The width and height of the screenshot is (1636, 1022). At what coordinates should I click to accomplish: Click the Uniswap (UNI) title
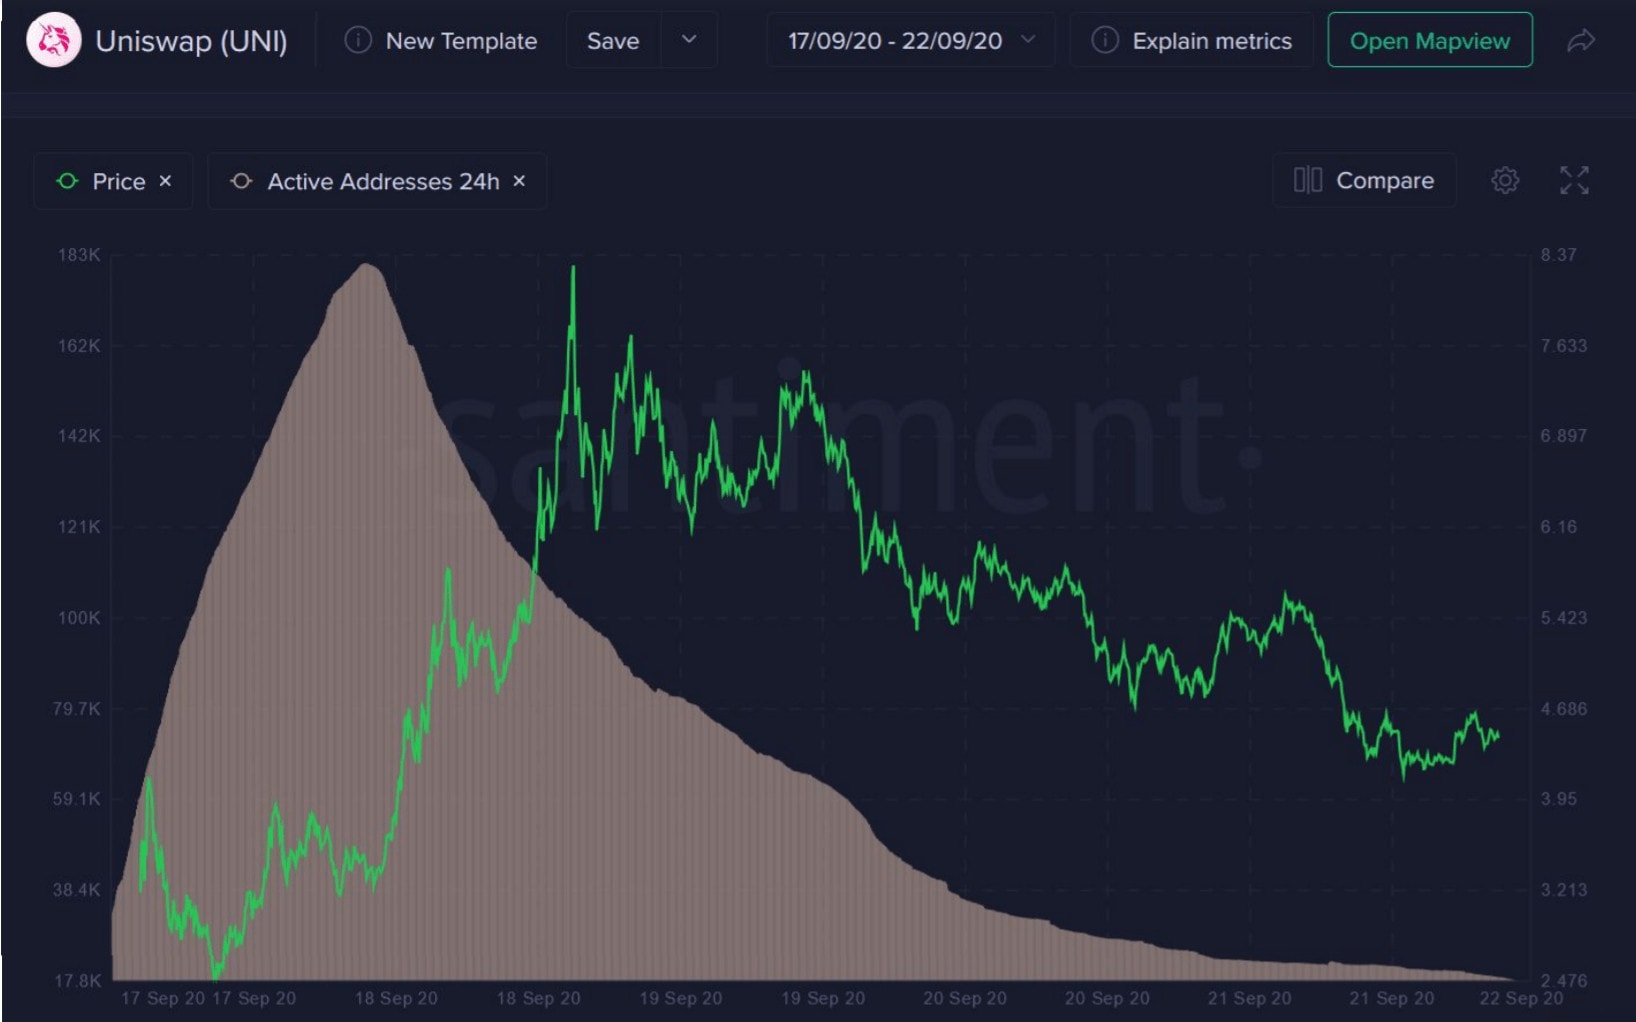191,41
